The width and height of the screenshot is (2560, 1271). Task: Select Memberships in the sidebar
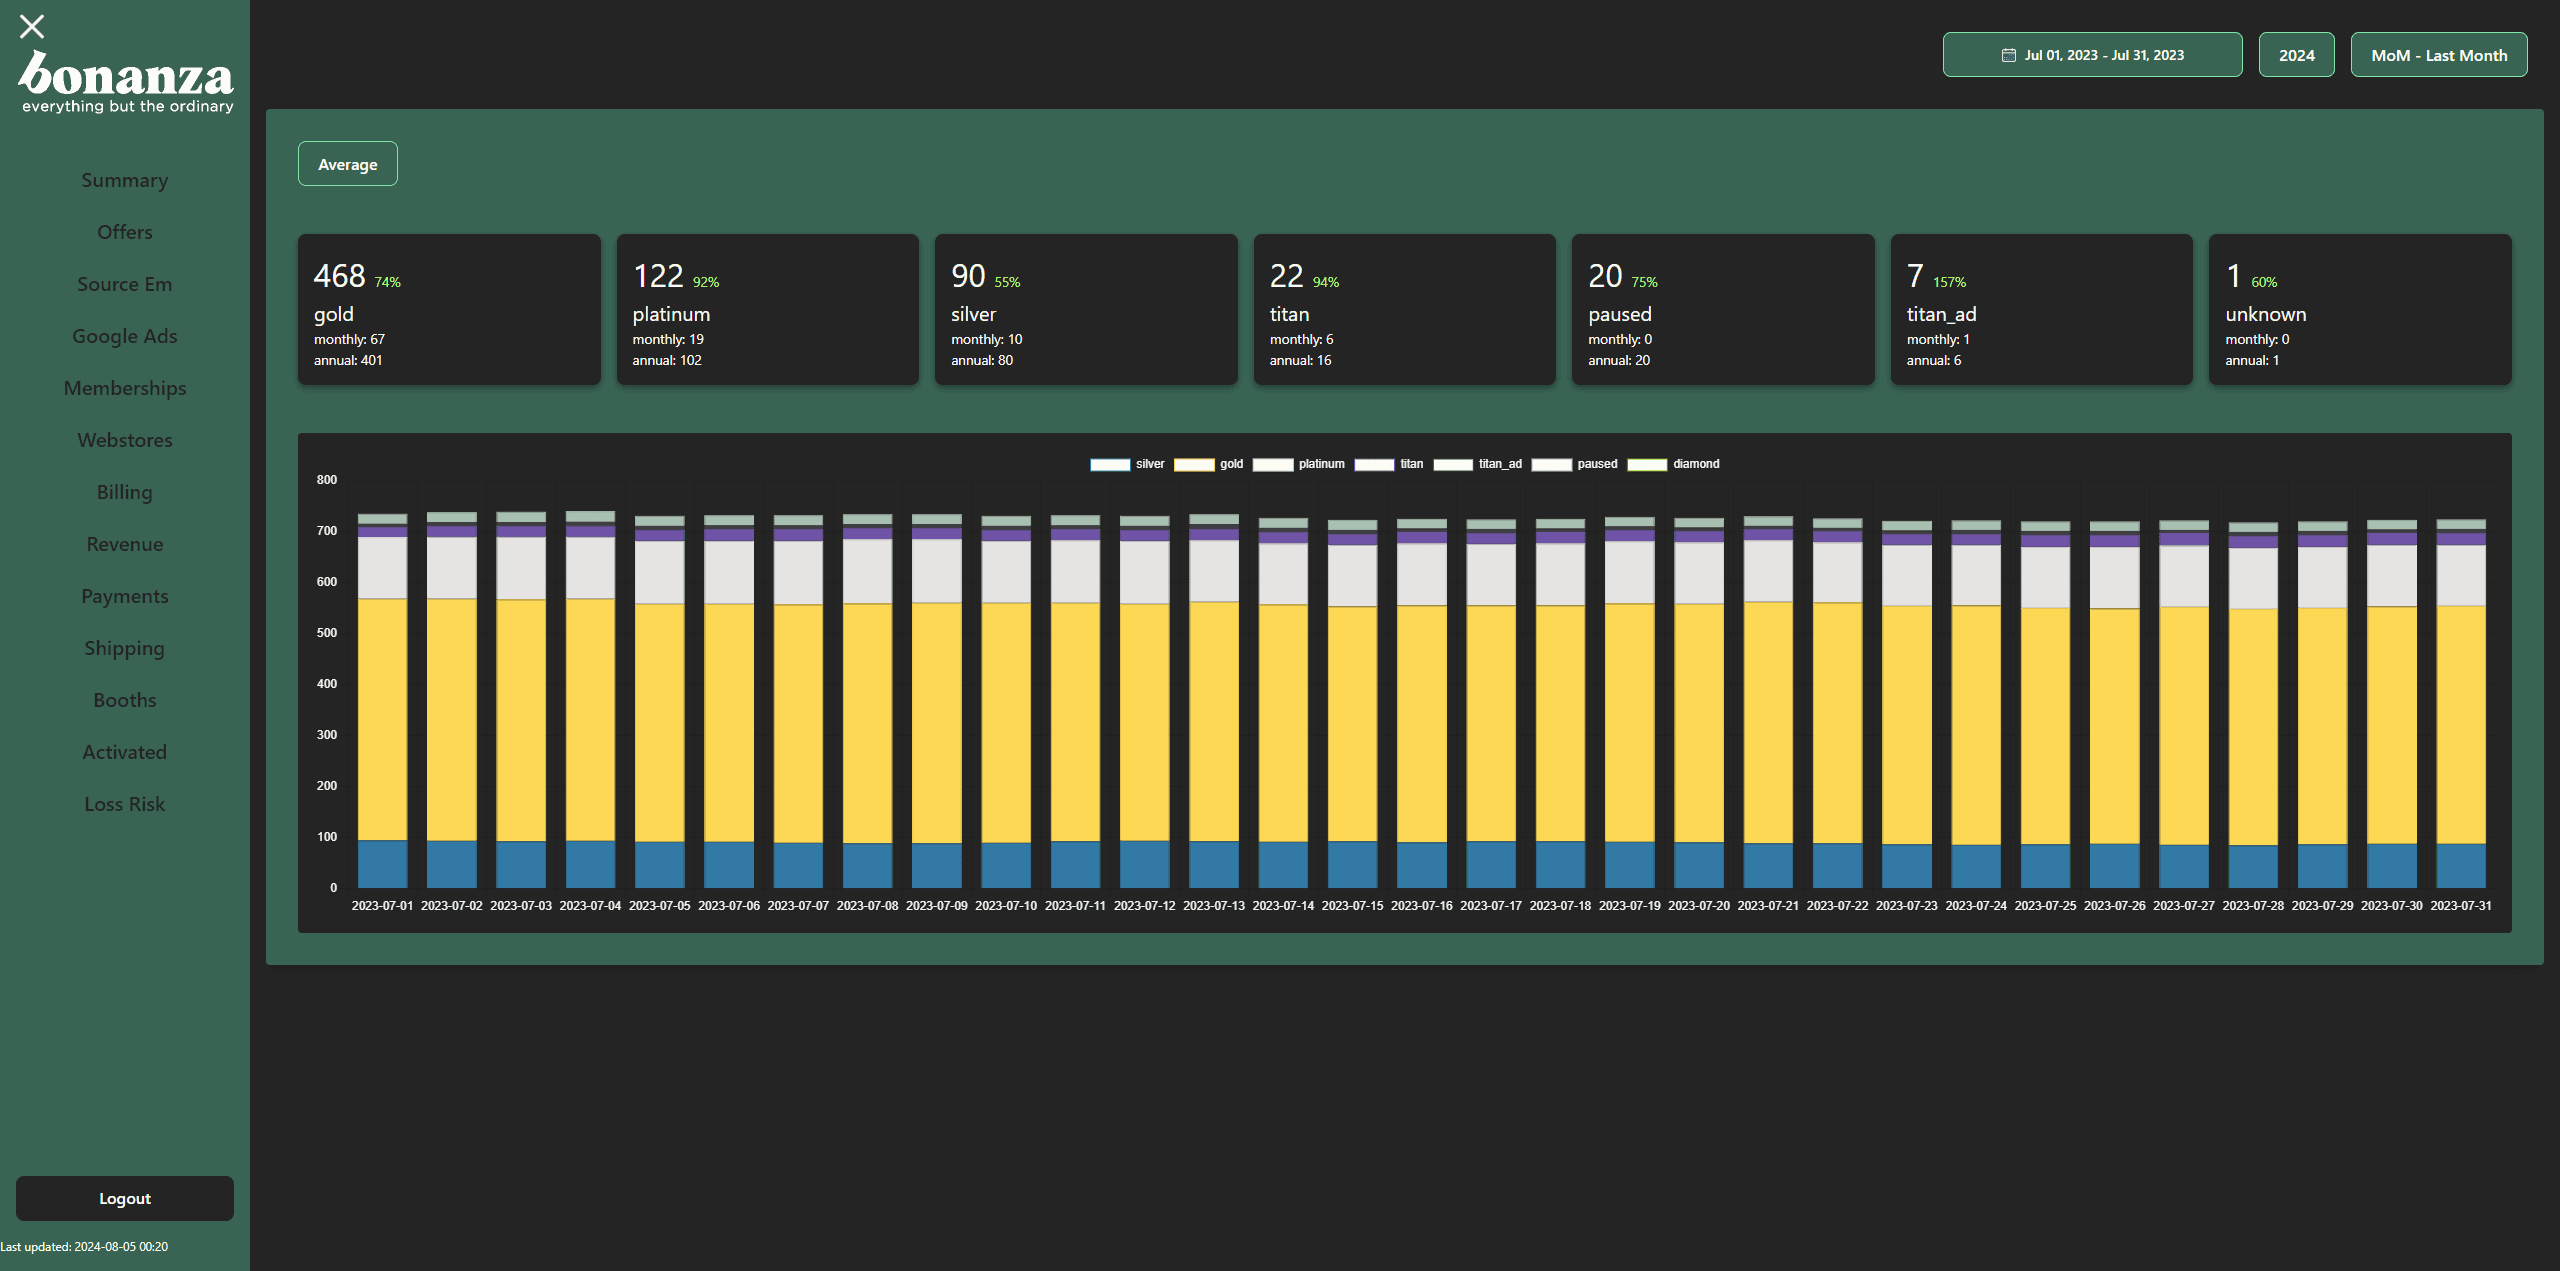125,388
